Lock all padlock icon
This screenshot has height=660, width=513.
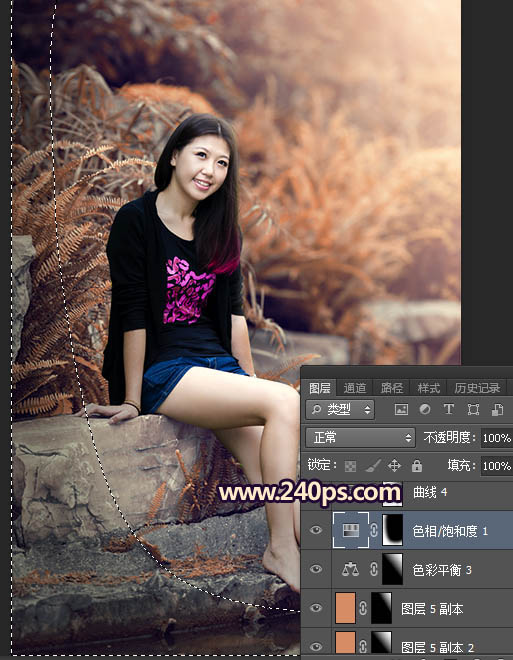pyautogui.click(x=417, y=466)
